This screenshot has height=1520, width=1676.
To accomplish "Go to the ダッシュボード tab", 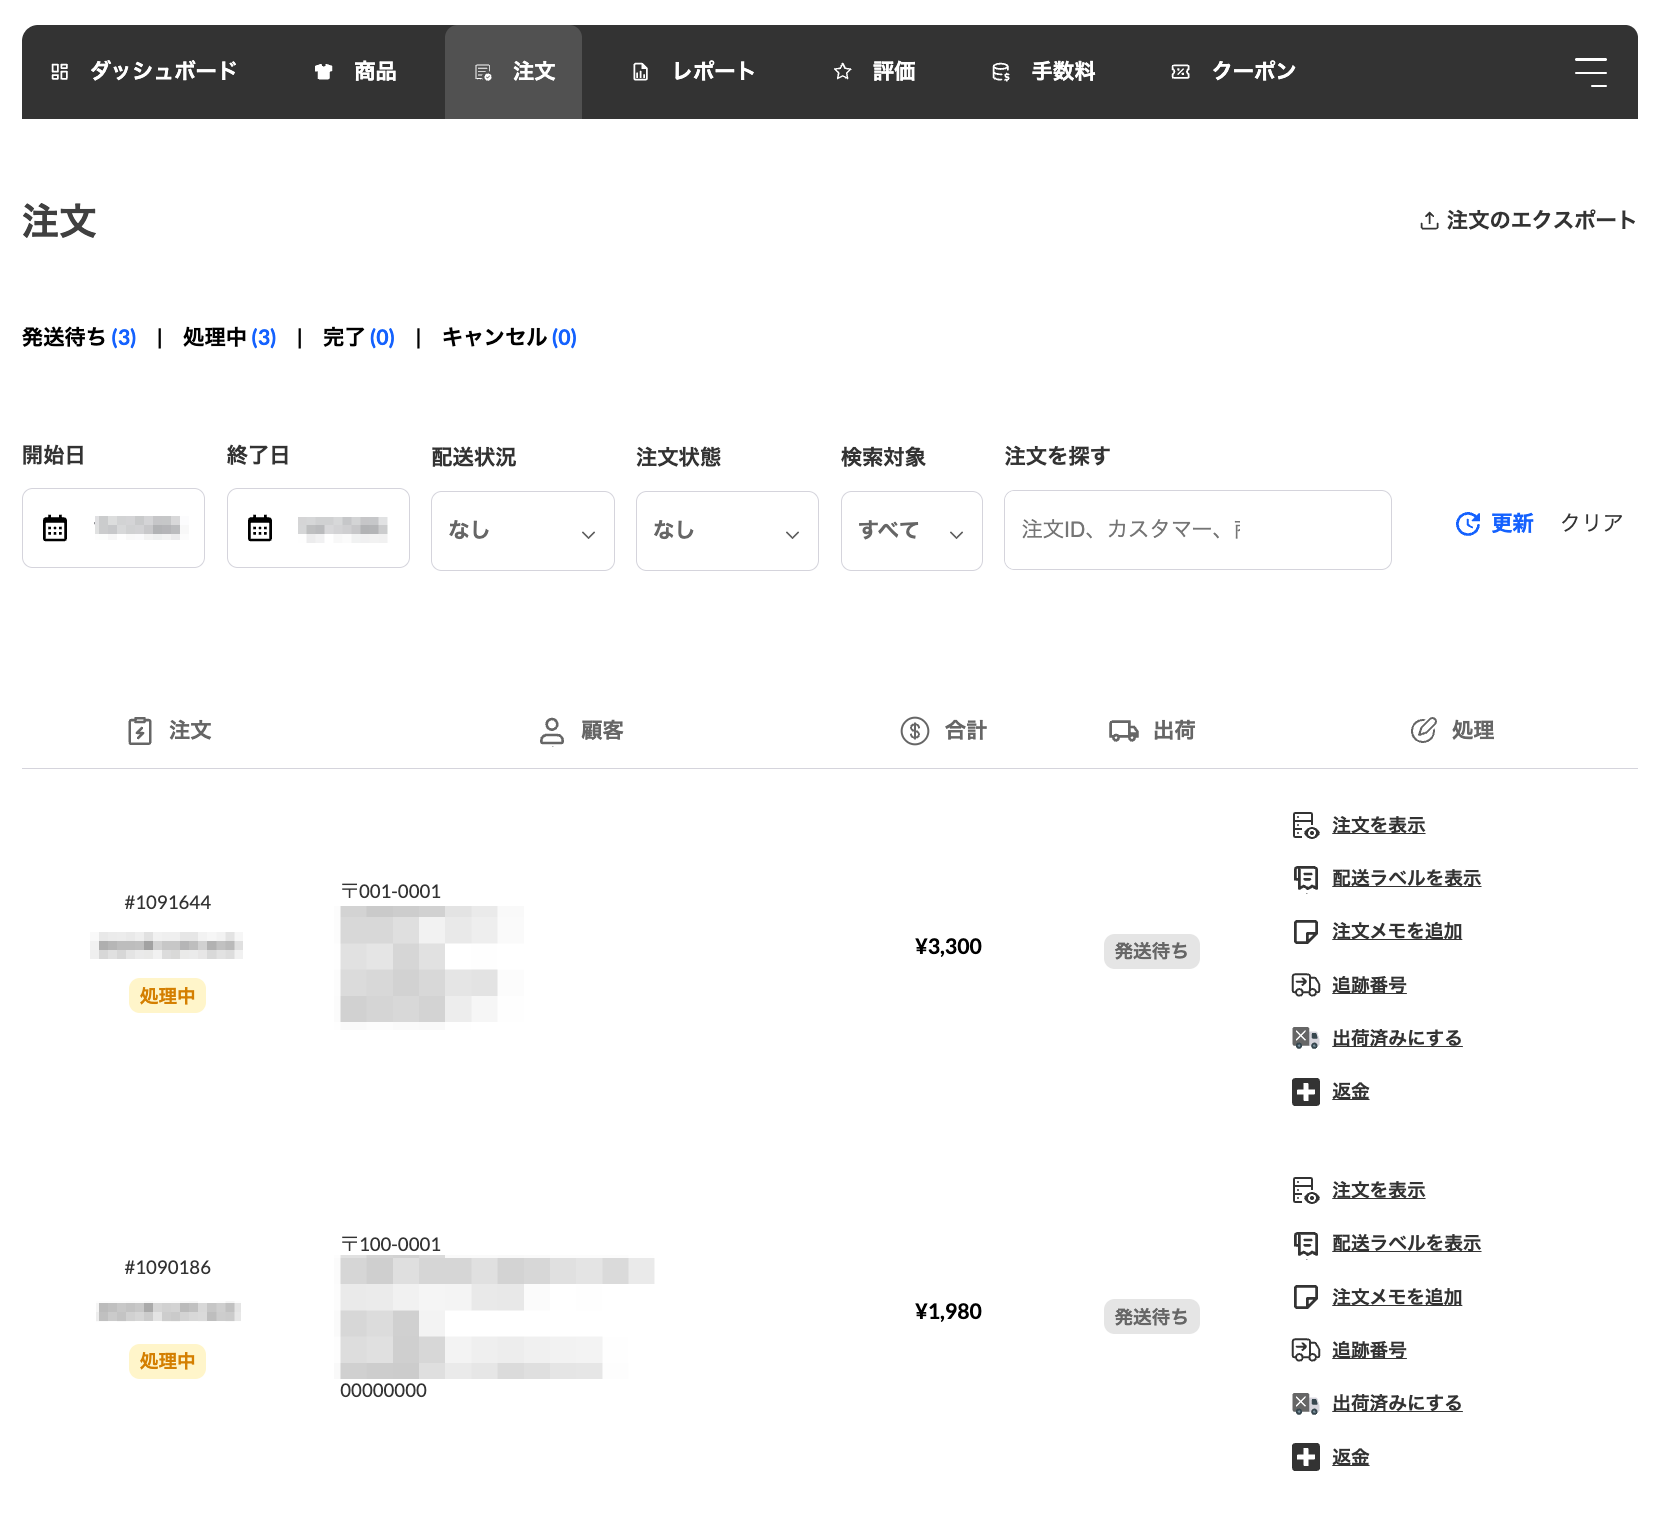I will point(144,72).
